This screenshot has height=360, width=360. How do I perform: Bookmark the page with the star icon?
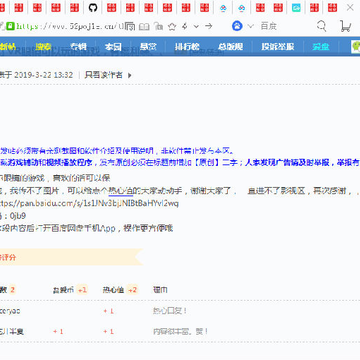172,26
